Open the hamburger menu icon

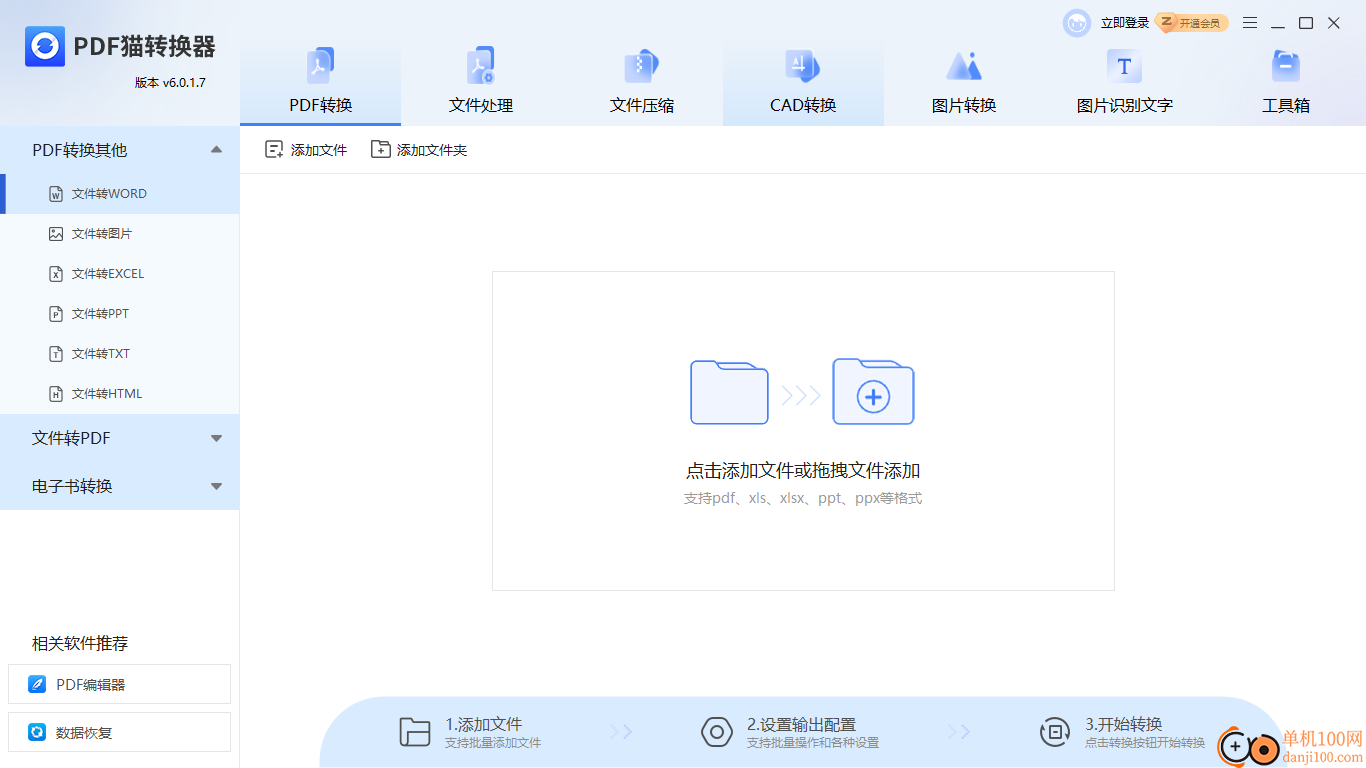click(x=1250, y=23)
